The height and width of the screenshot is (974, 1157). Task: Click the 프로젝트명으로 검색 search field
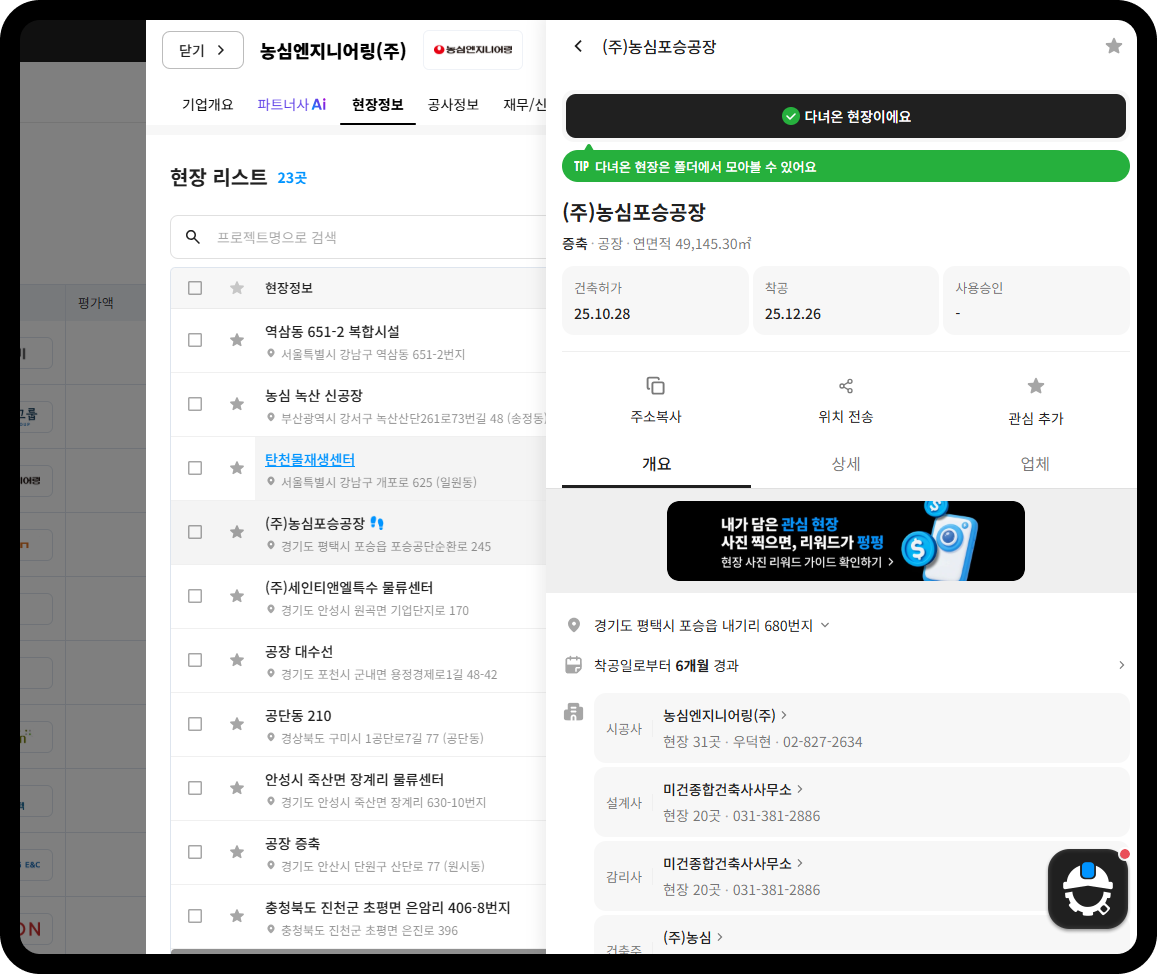click(359, 237)
